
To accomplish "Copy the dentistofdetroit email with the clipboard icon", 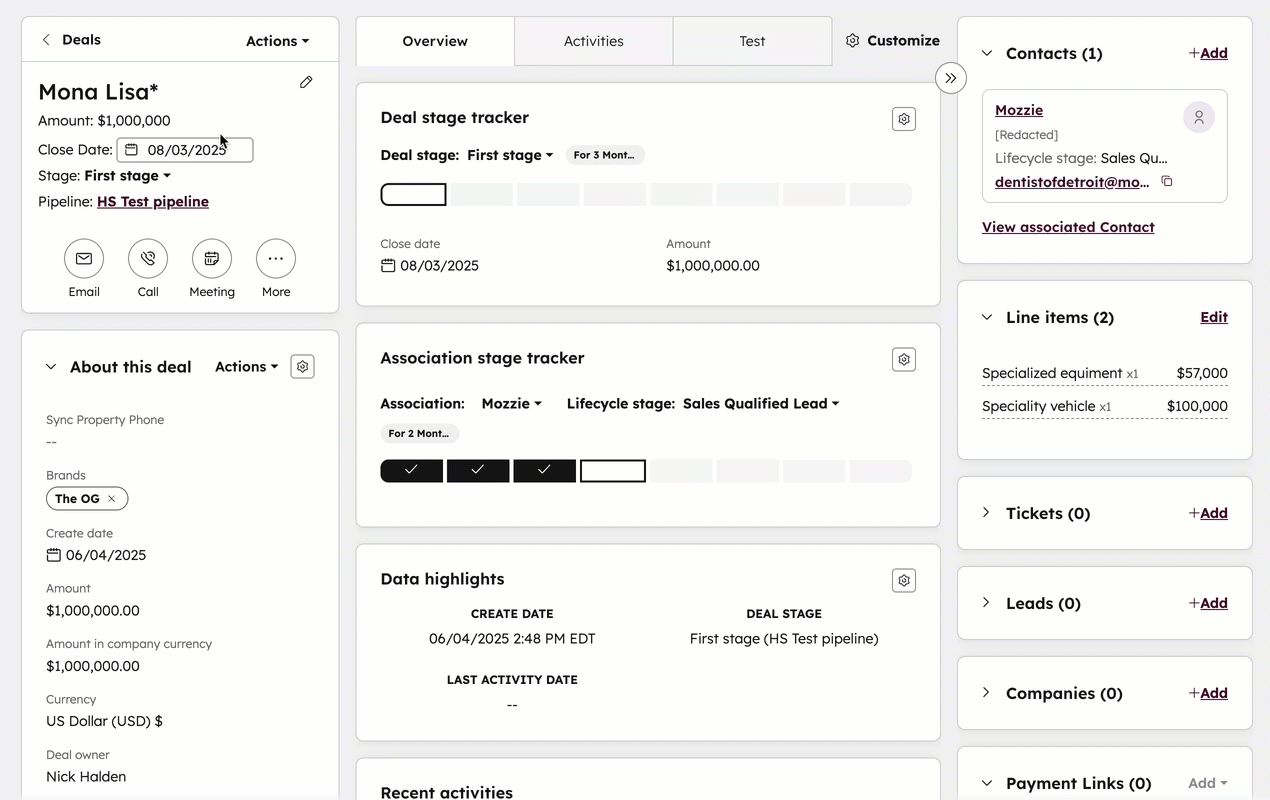I will point(1166,182).
